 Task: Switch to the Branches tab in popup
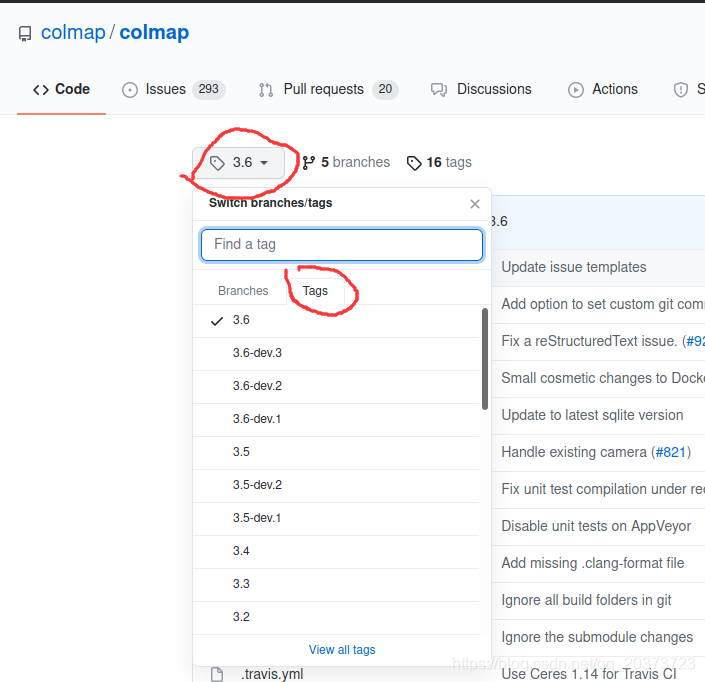coord(243,291)
